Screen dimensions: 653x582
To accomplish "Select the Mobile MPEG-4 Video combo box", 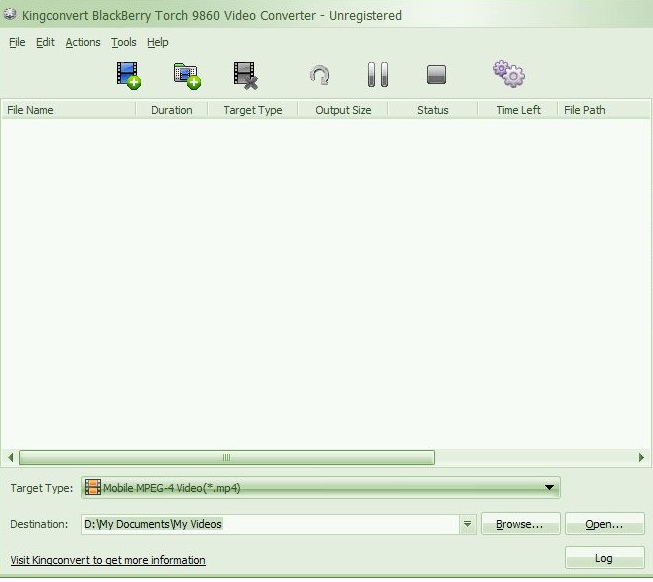I will click(x=321, y=487).
